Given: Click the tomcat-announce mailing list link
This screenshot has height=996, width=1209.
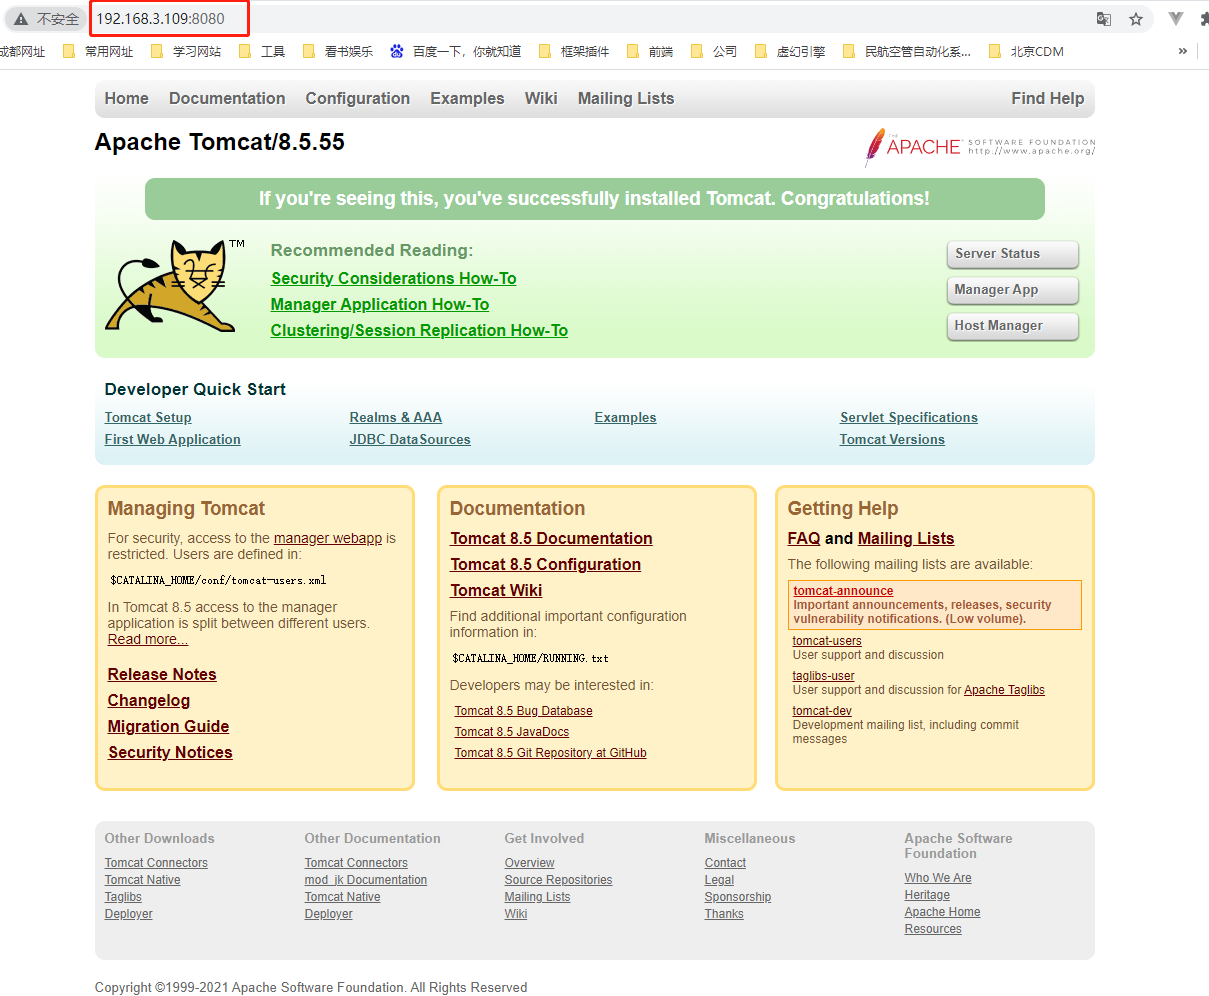Looking at the screenshot, I should (x=842, y=590).
